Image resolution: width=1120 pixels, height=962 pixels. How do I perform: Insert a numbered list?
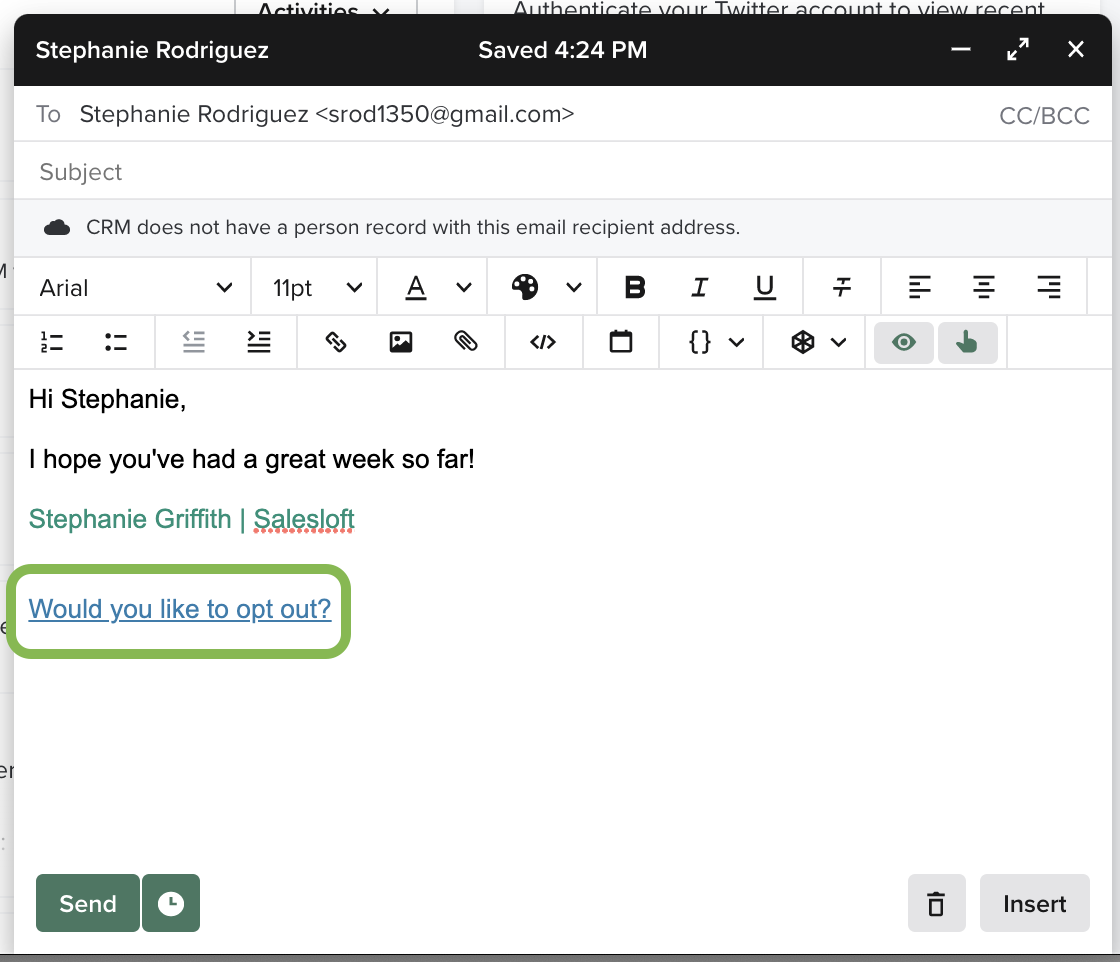[52, 342]
